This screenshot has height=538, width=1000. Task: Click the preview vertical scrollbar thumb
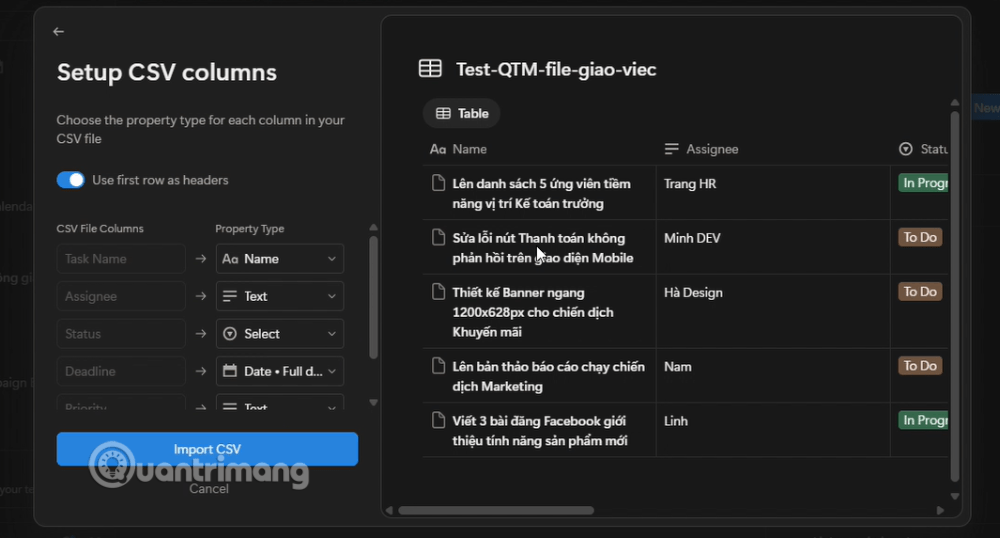955,296
